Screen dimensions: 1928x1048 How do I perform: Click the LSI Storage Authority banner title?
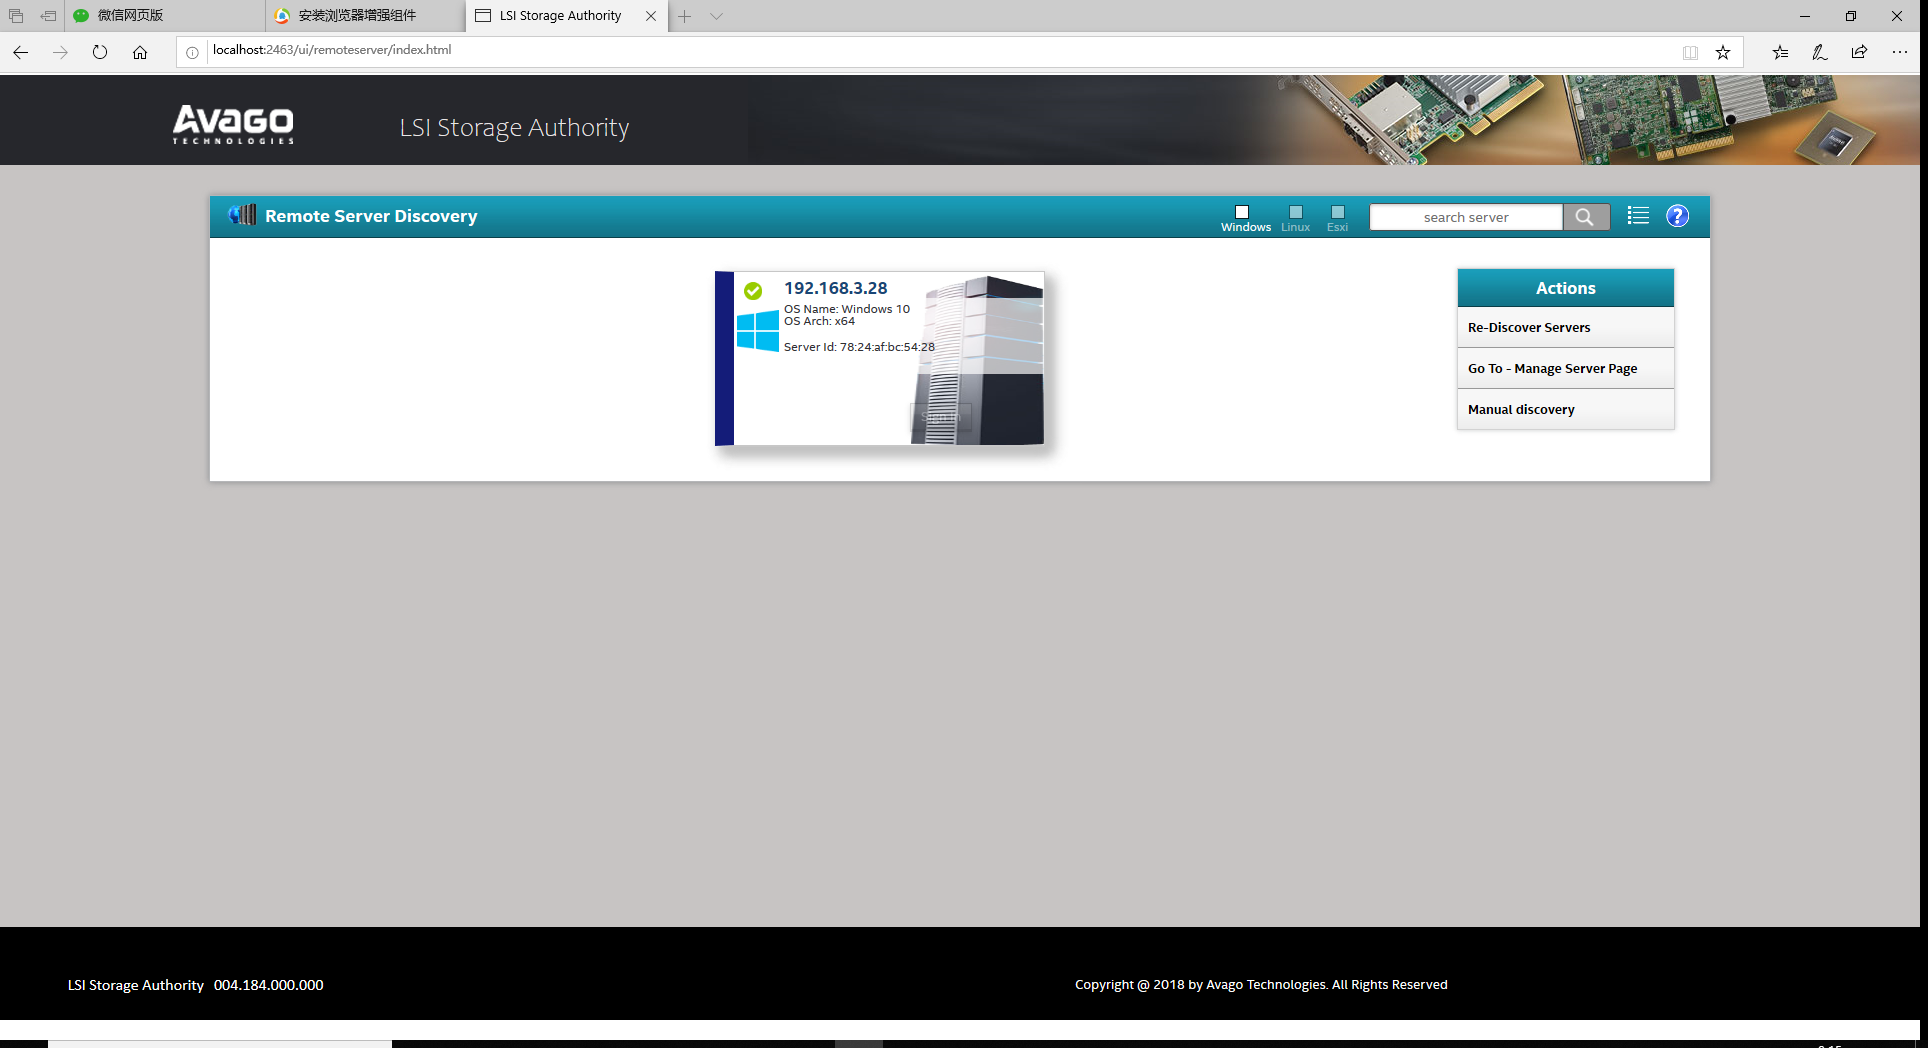click(514, 128)
